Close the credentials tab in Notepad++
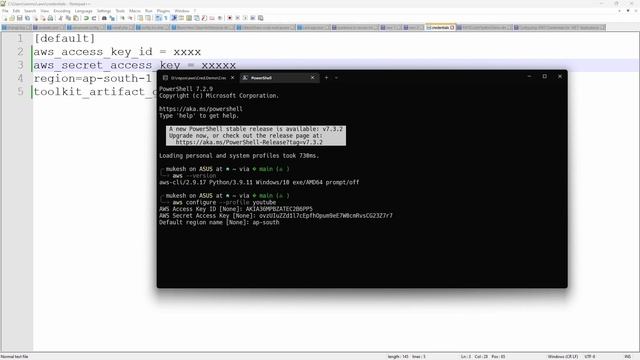The width and height of the screenshot is (640, 360). [x=452, y=27]
